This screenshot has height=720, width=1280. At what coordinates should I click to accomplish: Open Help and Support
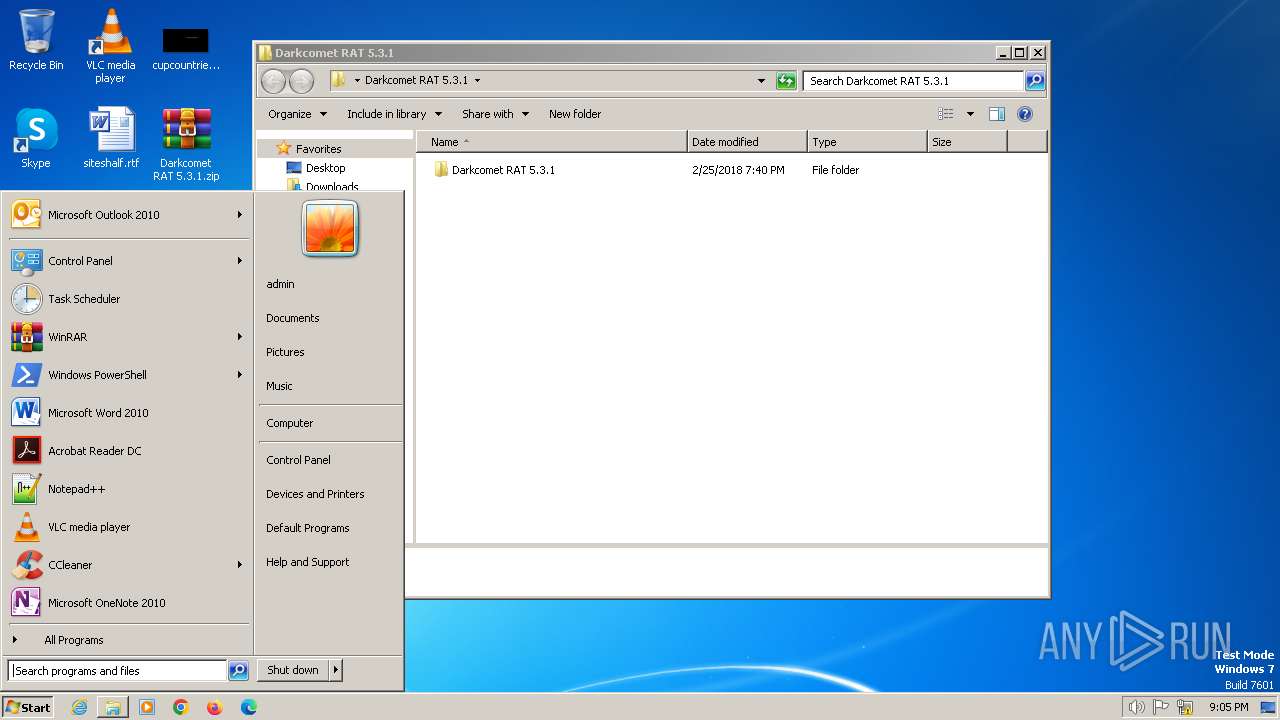(308, 562)
